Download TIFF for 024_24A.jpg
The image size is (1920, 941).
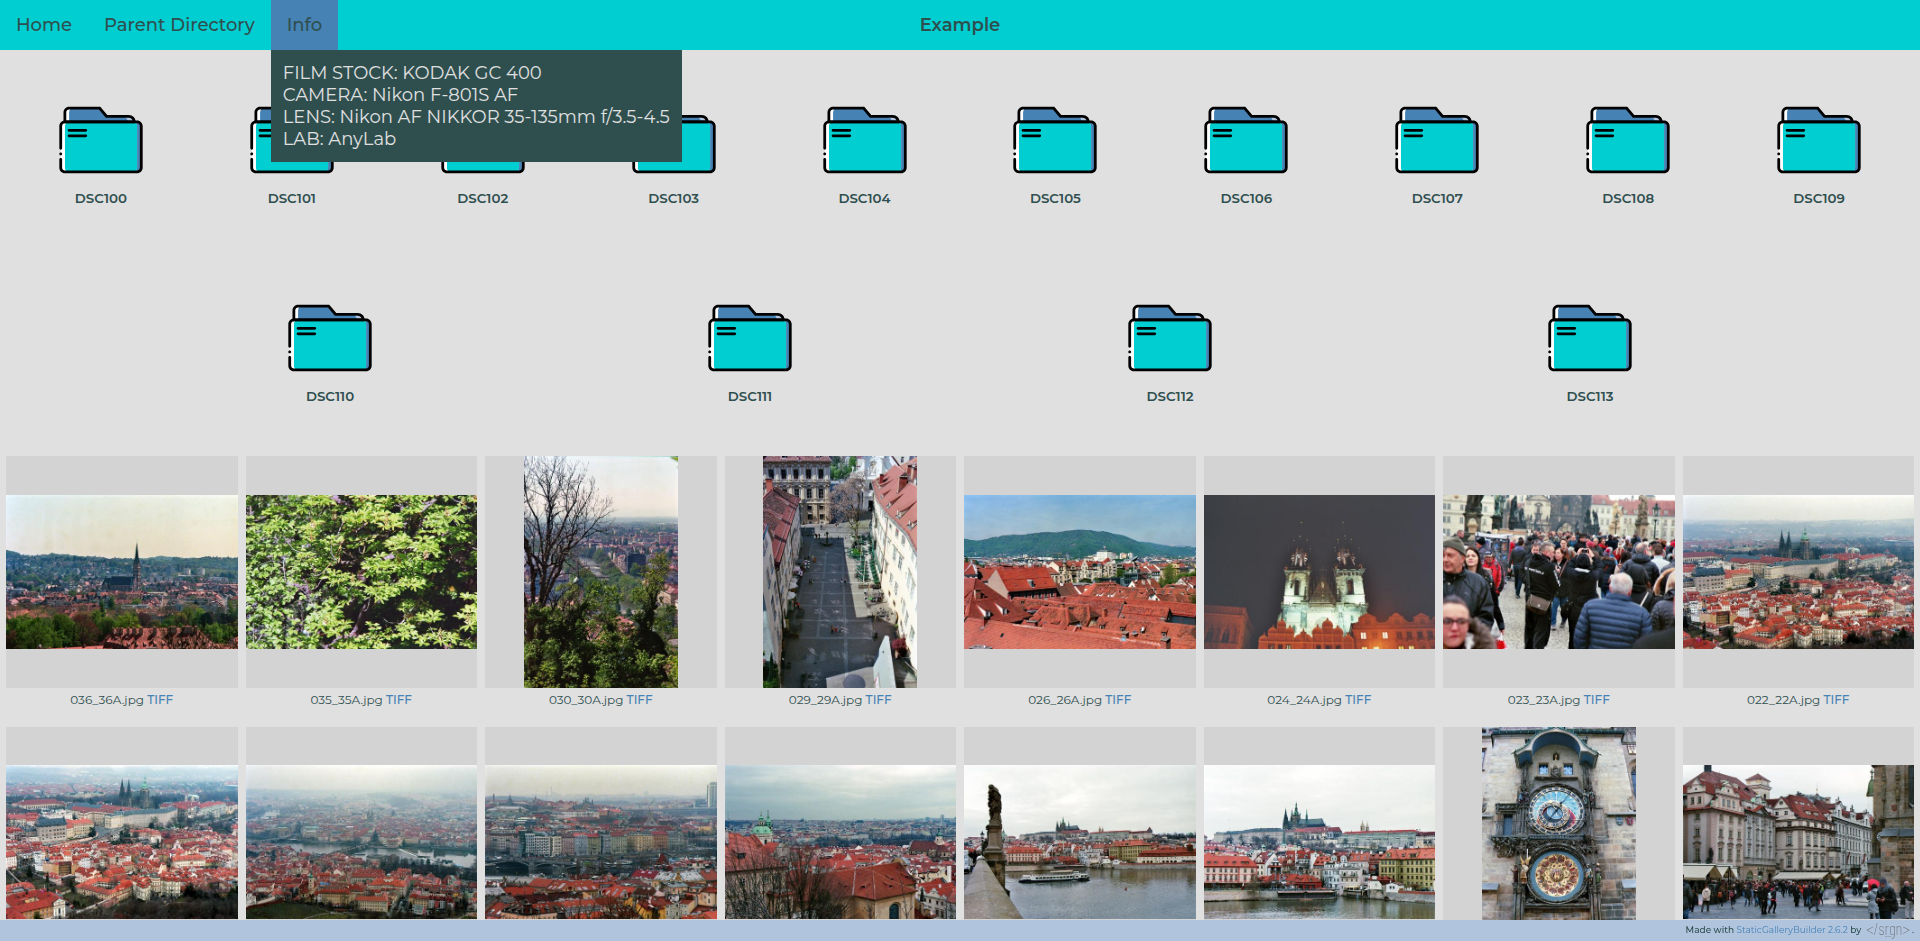[1358, 700]
